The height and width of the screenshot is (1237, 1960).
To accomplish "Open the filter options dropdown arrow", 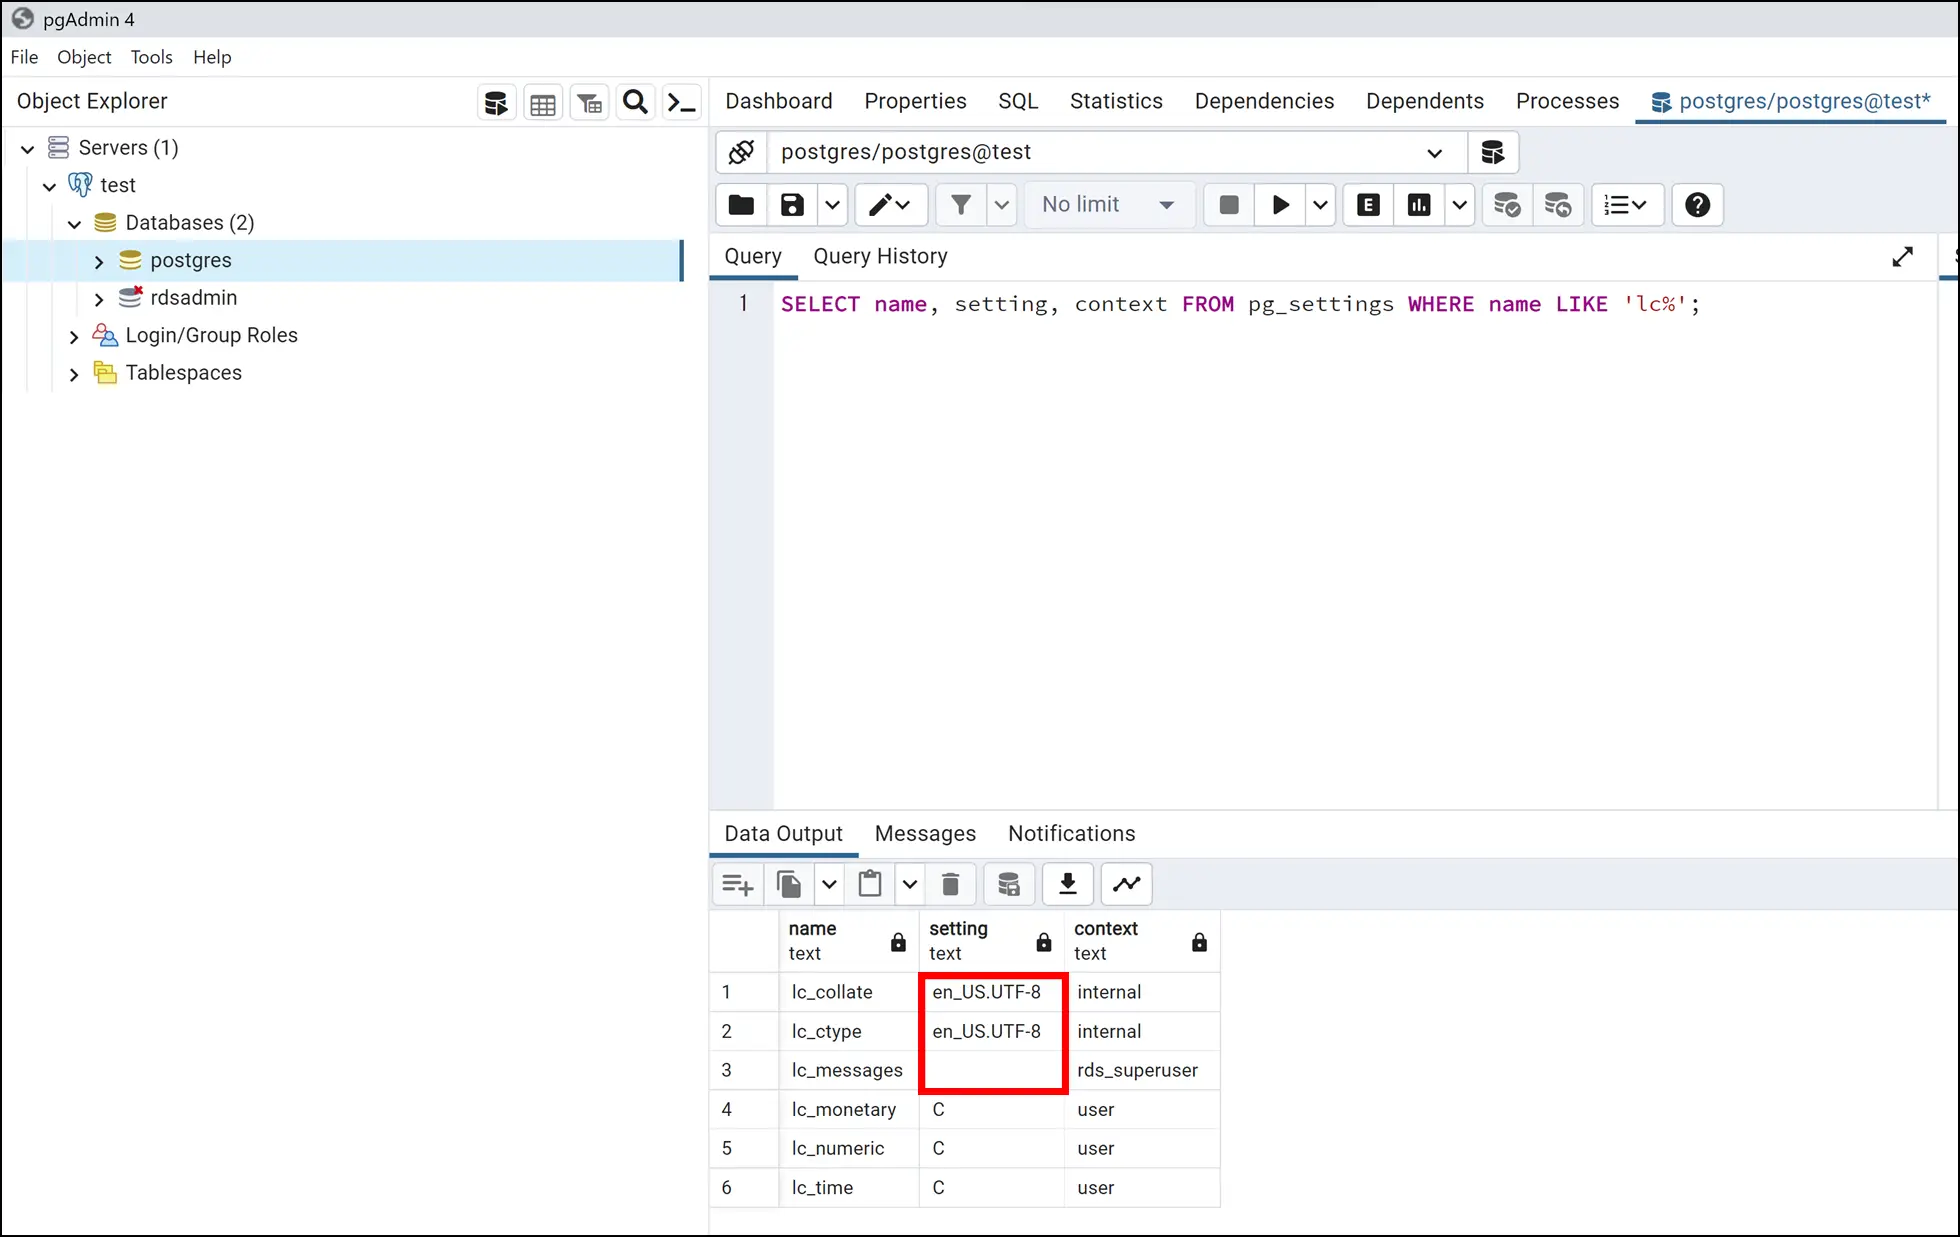I will tap(1001, 205).
